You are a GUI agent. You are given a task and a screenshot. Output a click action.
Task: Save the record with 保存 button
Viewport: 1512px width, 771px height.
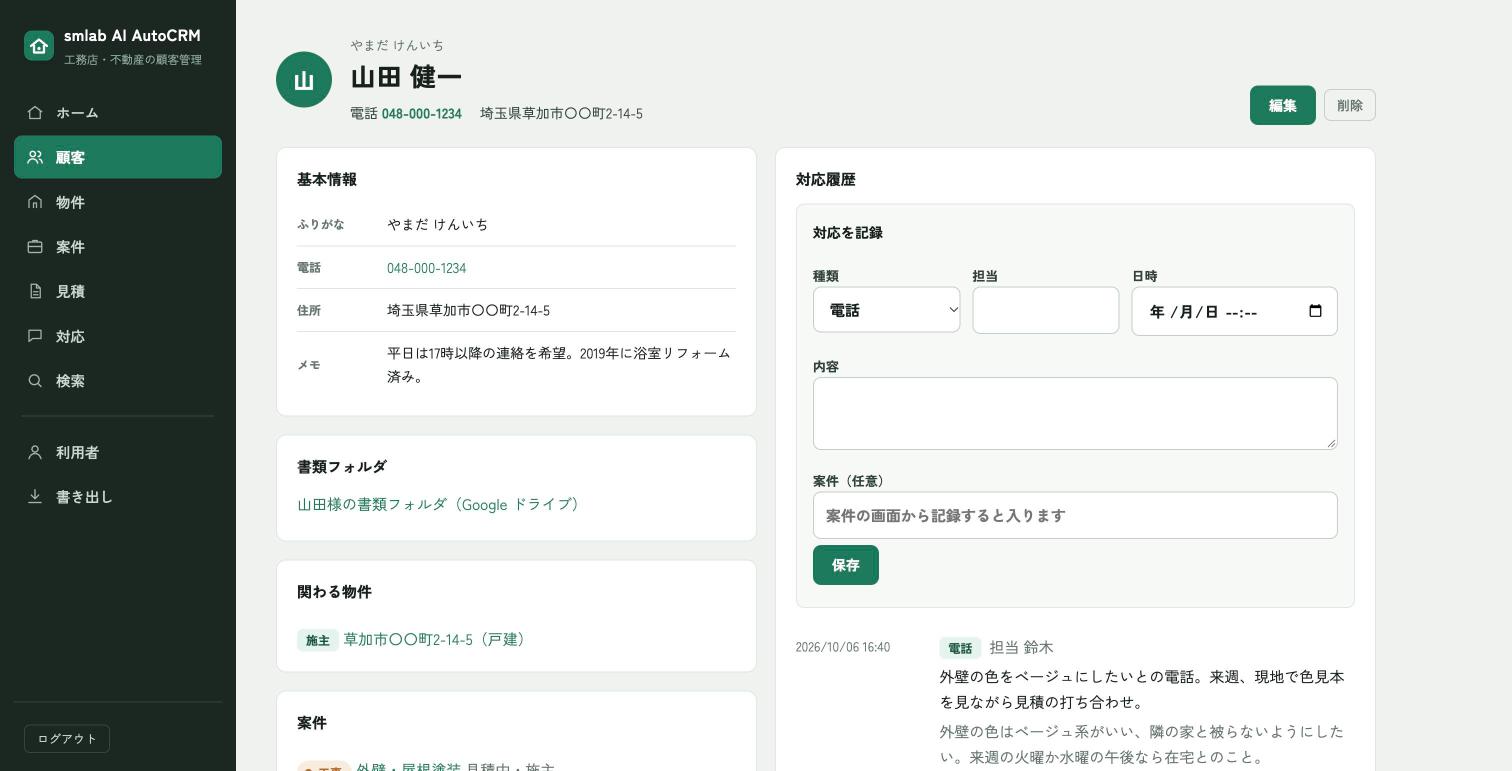pos(845,565)
